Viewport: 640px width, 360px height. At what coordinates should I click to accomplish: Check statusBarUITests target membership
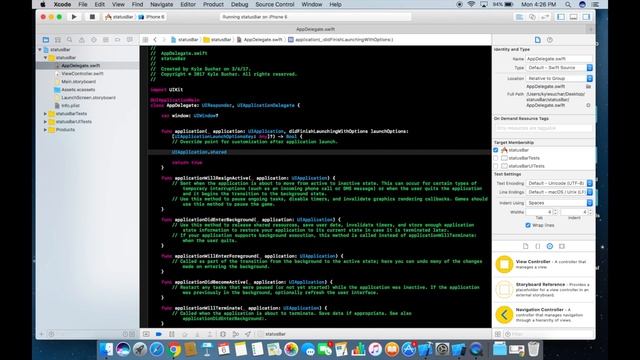pyautogui.click(x=496, y=166)
